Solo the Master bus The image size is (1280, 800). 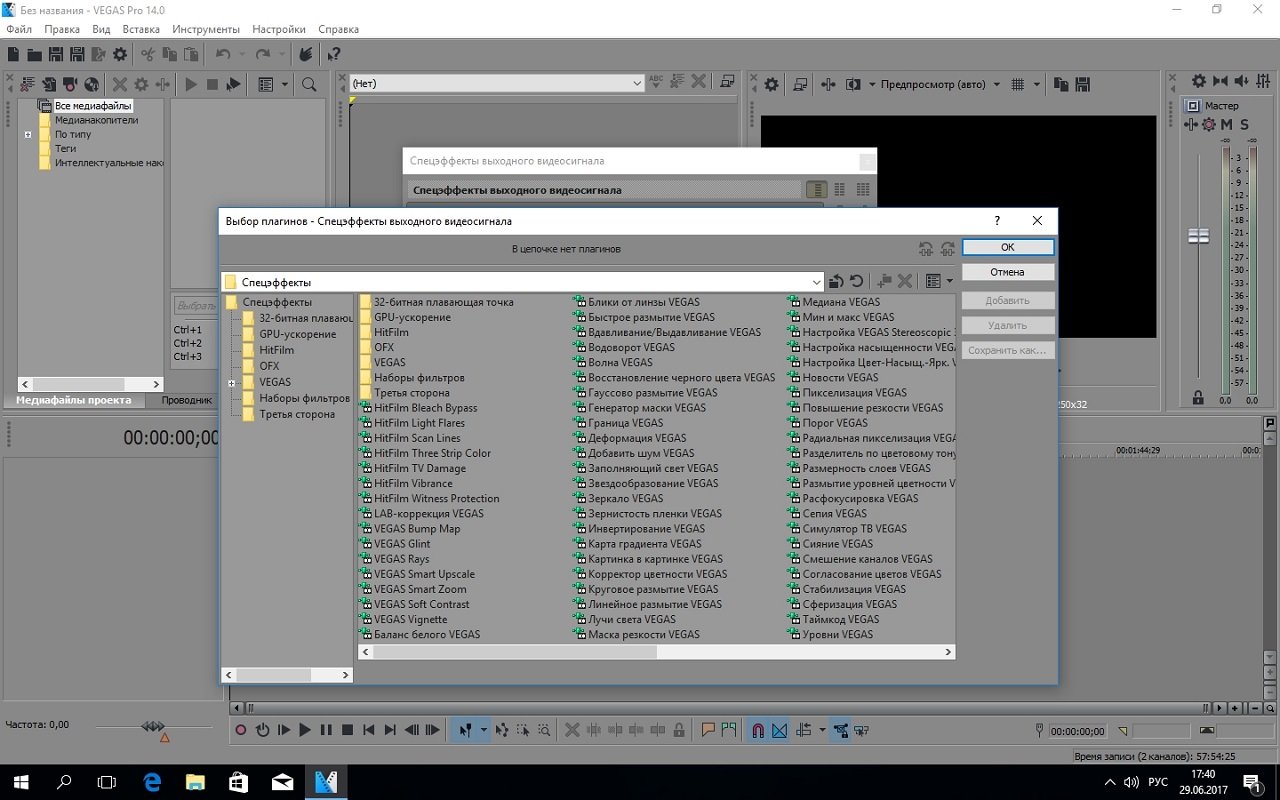click(1245, 125)
